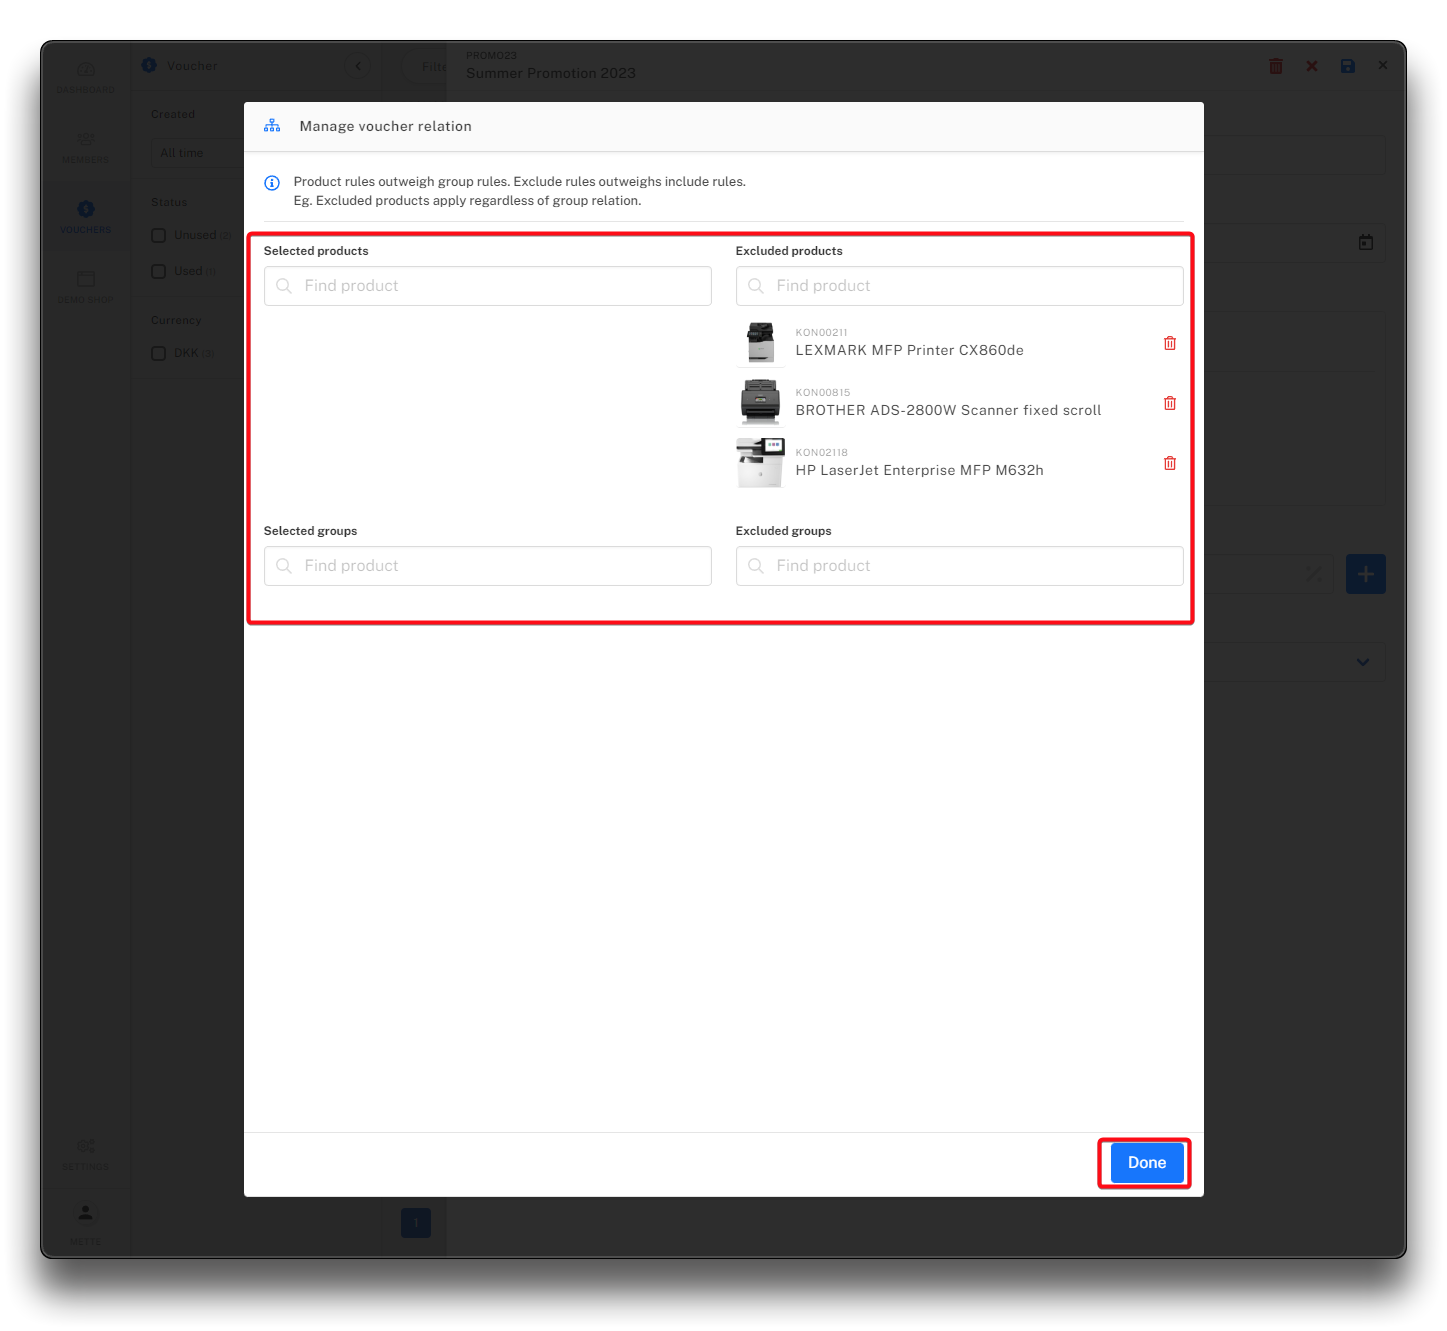This screenshot has width=1447, height=1331.
Task: Click the red delete voucher icon in header
Action: pyautogui.click(x=1275, y=66)
